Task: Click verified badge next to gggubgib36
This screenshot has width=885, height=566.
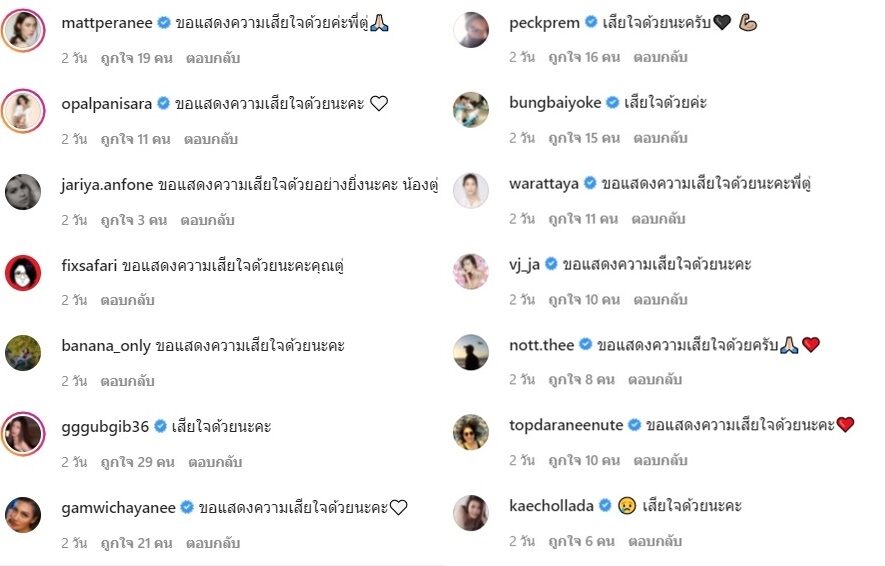Action: pos(160,426)
